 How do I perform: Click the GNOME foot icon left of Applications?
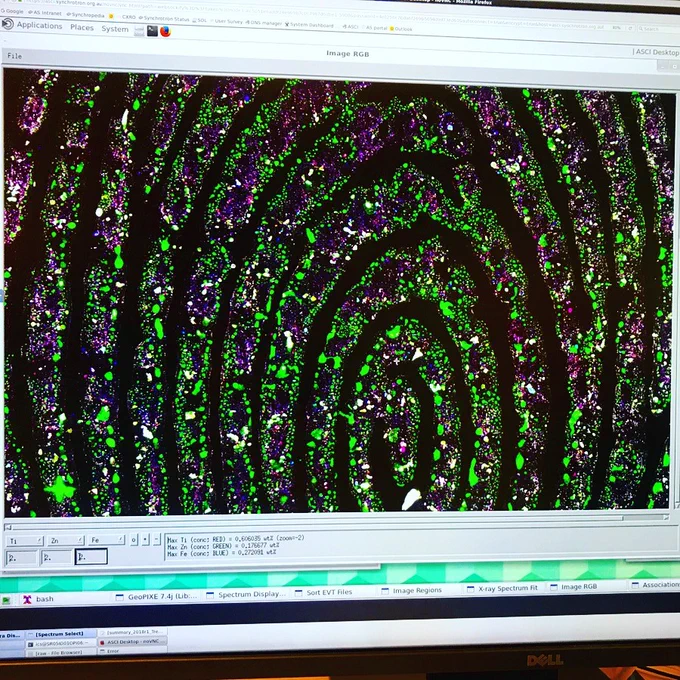(7, 24)
